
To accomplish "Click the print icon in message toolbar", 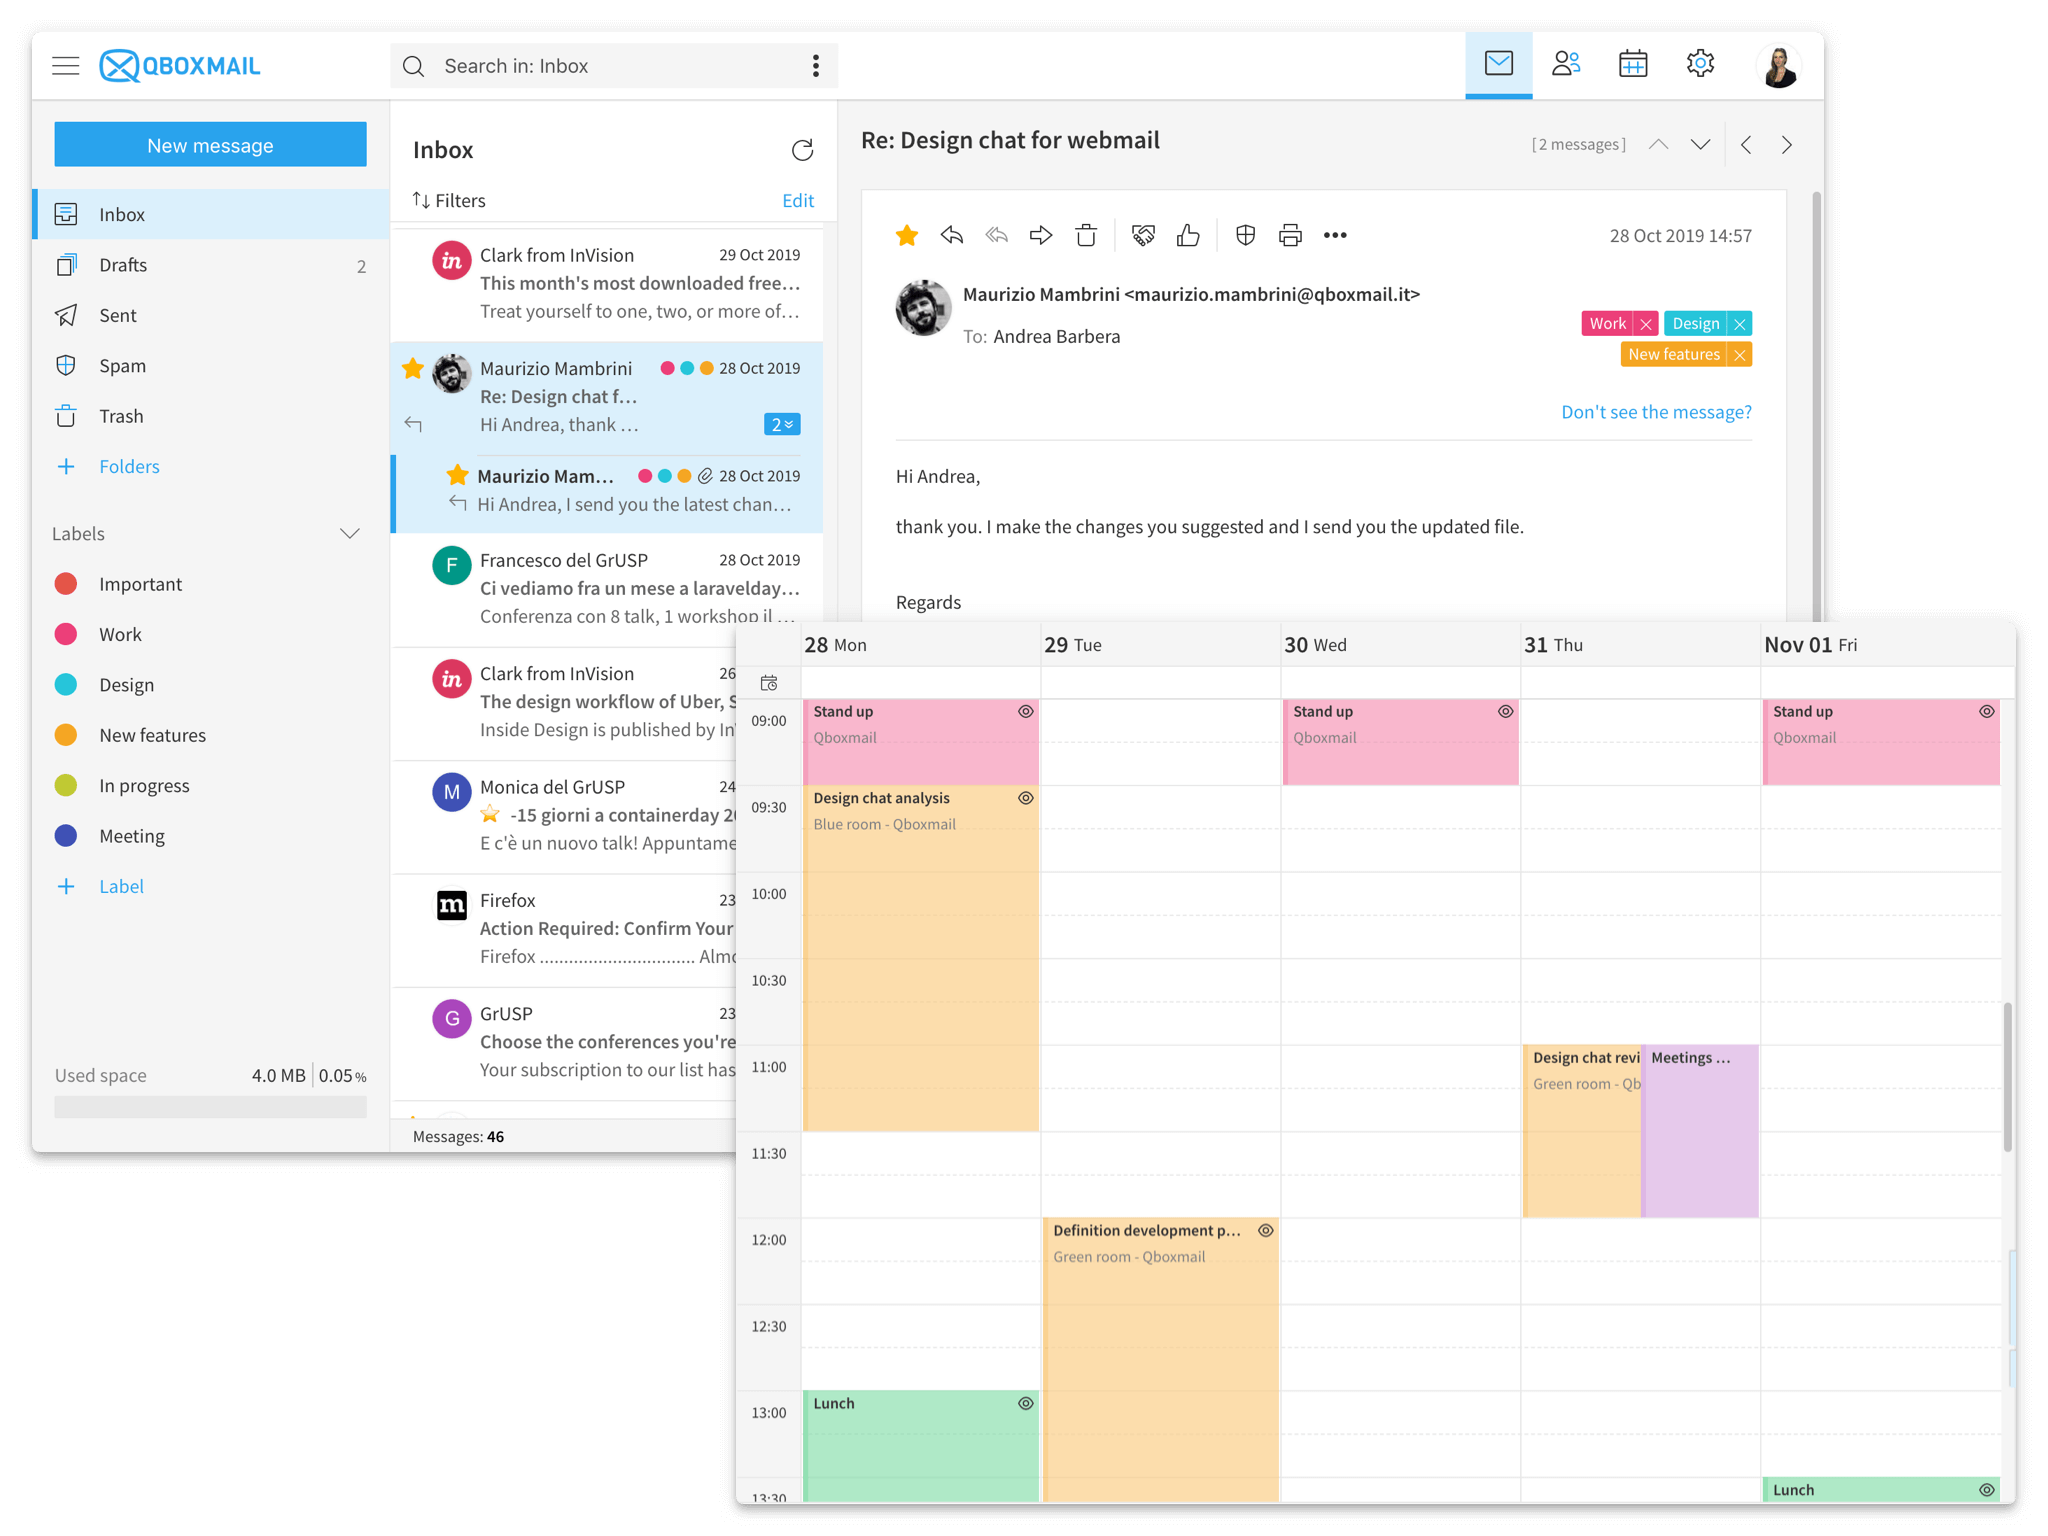I will point(1290,236).
